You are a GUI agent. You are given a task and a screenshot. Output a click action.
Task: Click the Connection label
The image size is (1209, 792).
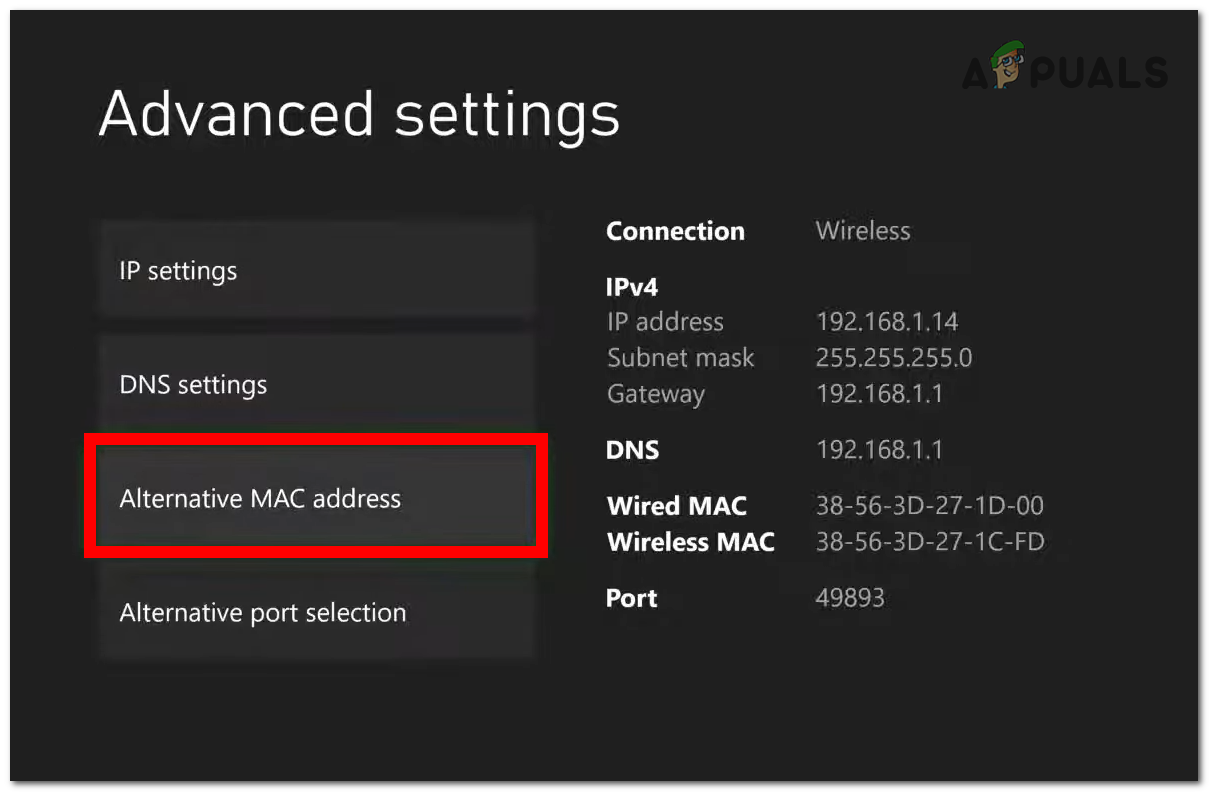pyautogui.click(x=675, y=231)
